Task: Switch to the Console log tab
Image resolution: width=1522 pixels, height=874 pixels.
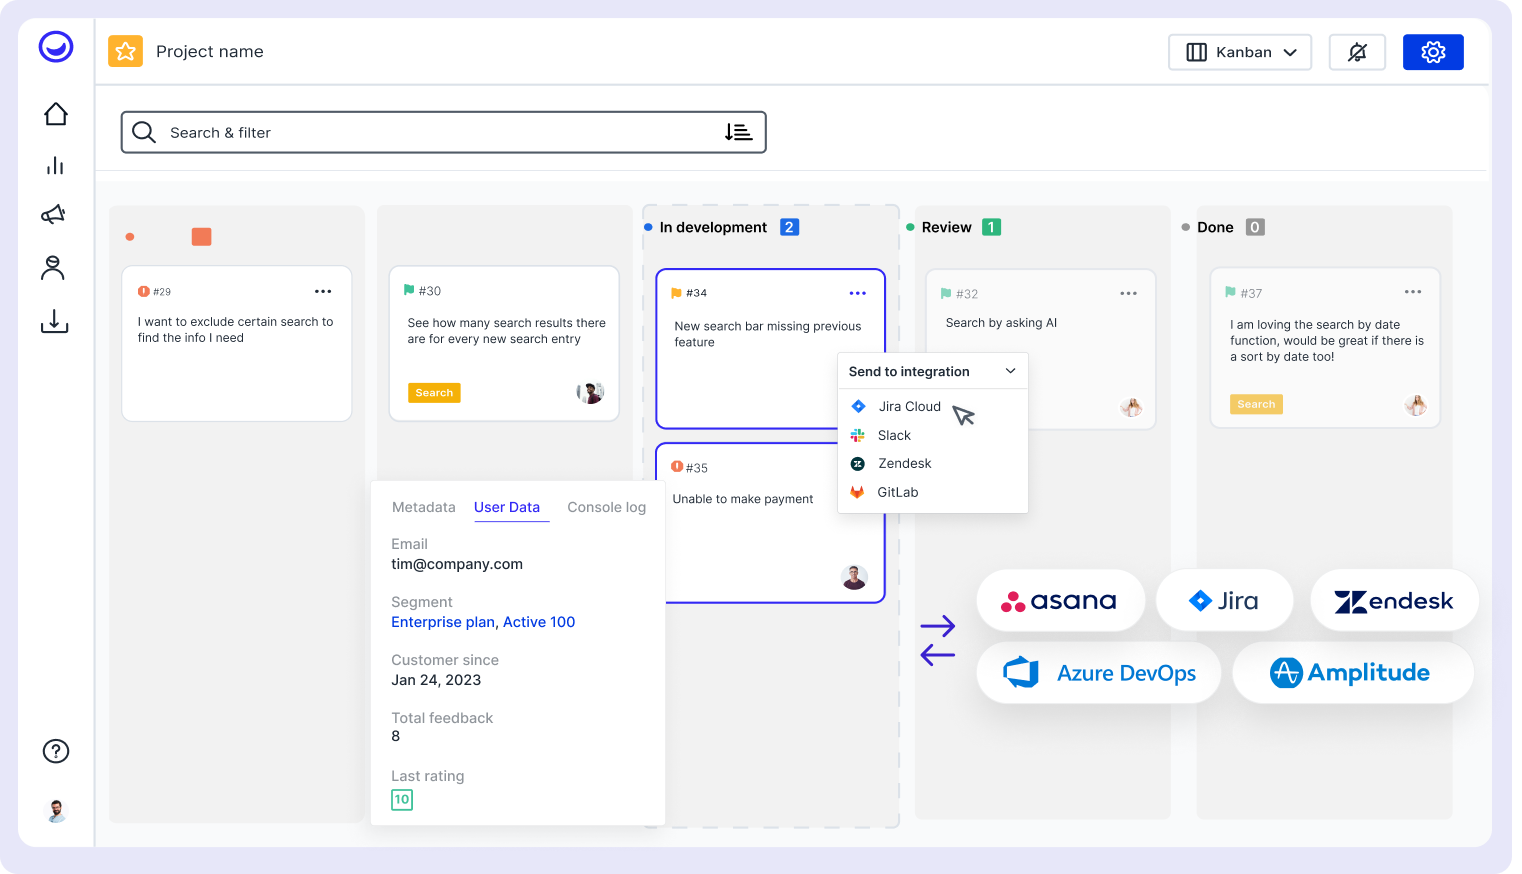Action: tap(606, 507)
